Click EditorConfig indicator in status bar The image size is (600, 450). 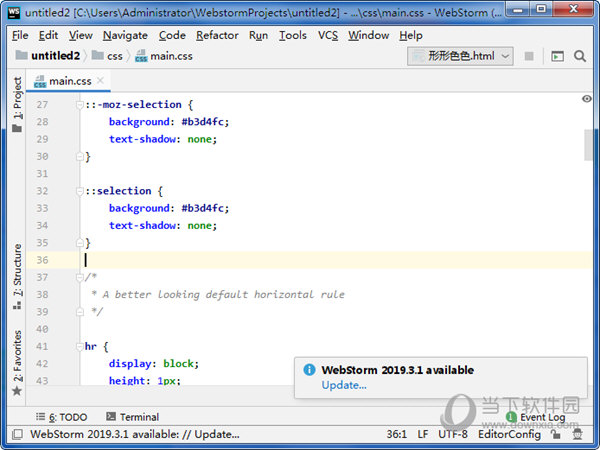click(509, 434)
